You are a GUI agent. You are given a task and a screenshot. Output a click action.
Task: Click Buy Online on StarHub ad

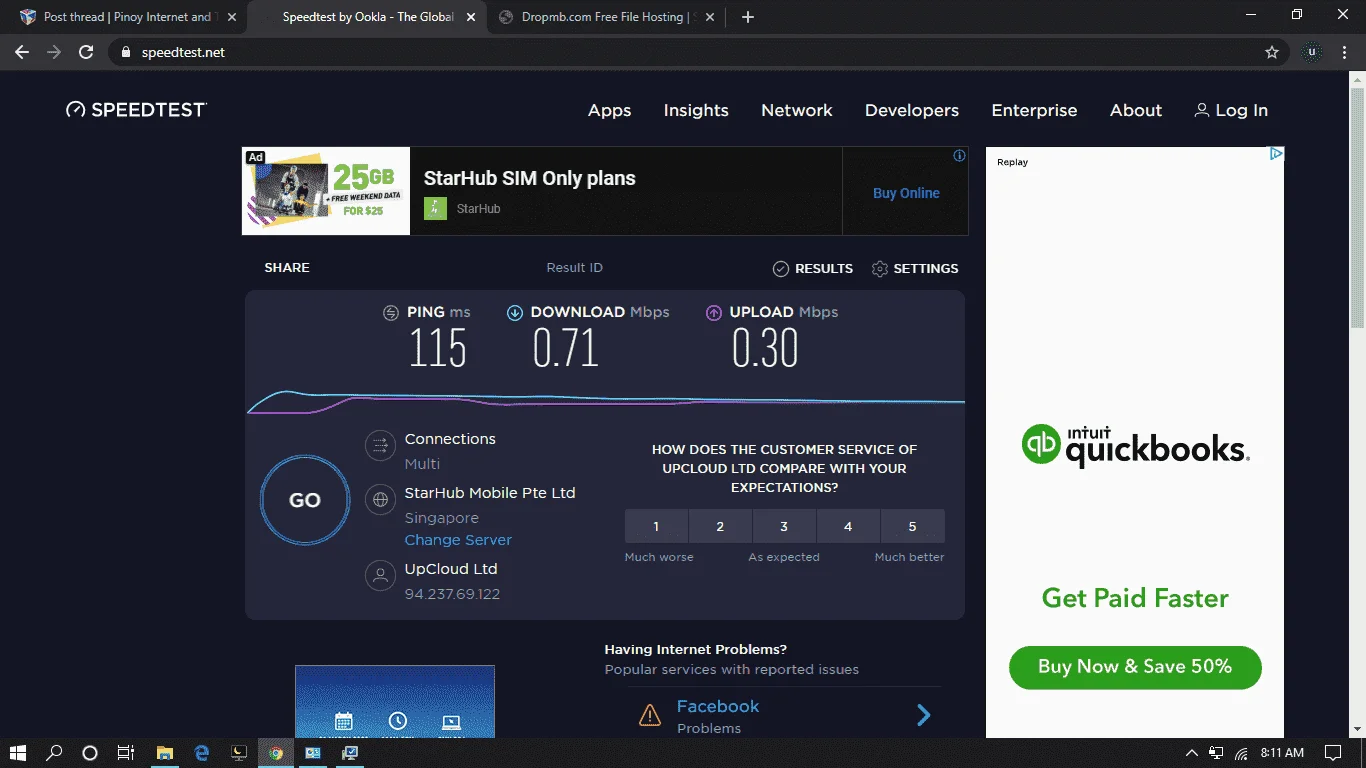[906, 193]
